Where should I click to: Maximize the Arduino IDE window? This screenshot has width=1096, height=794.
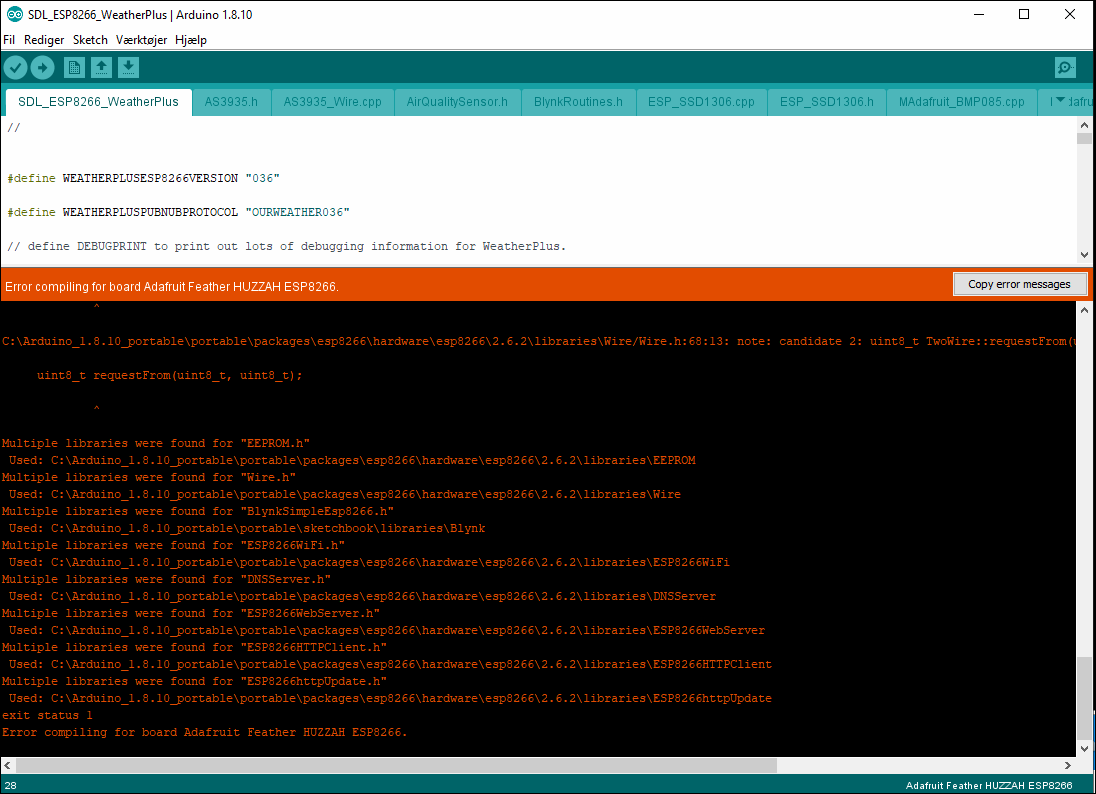click(x=1024, y=14)
